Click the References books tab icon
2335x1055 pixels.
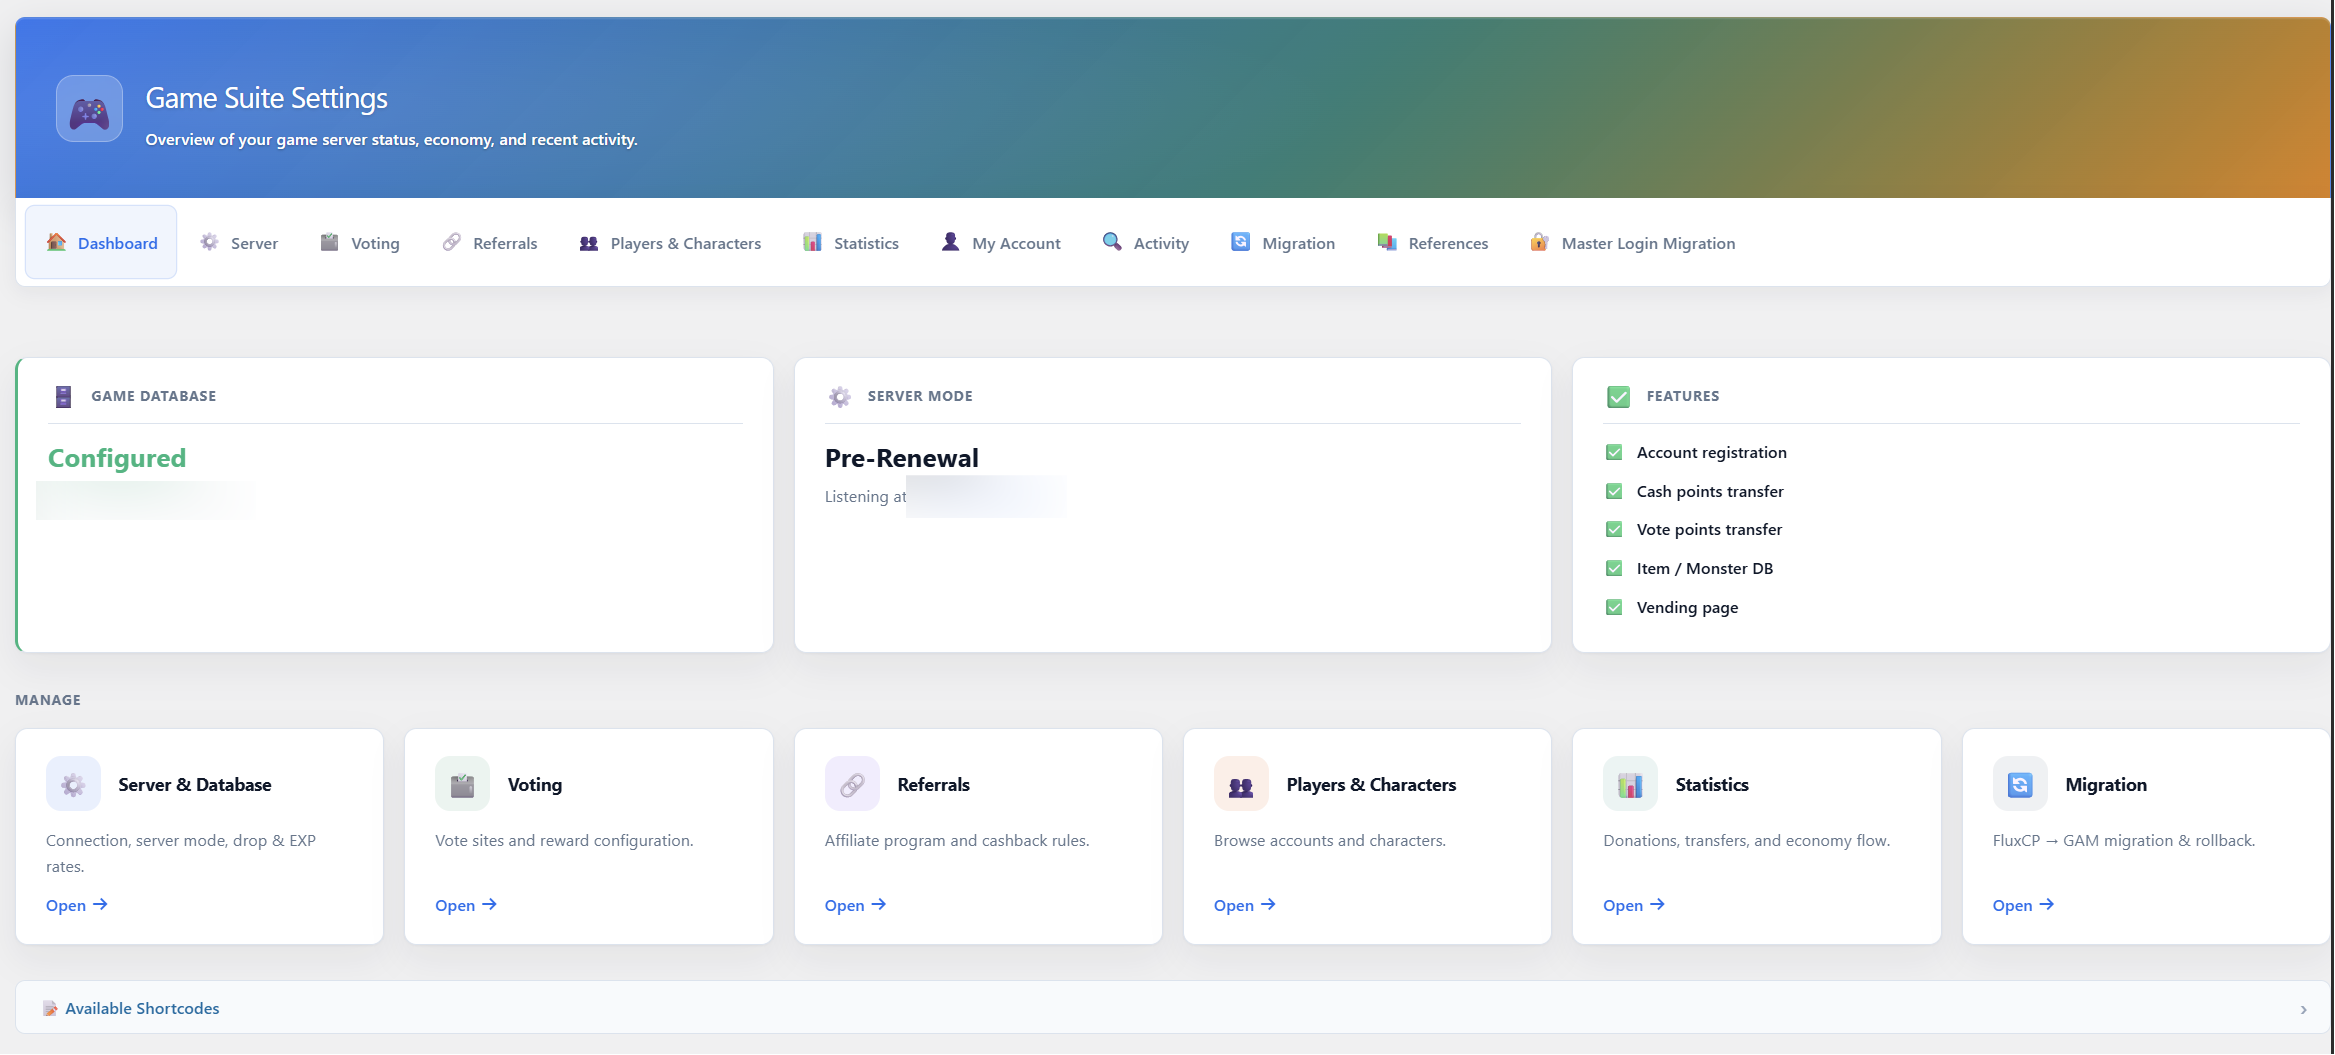[1387, 242]
